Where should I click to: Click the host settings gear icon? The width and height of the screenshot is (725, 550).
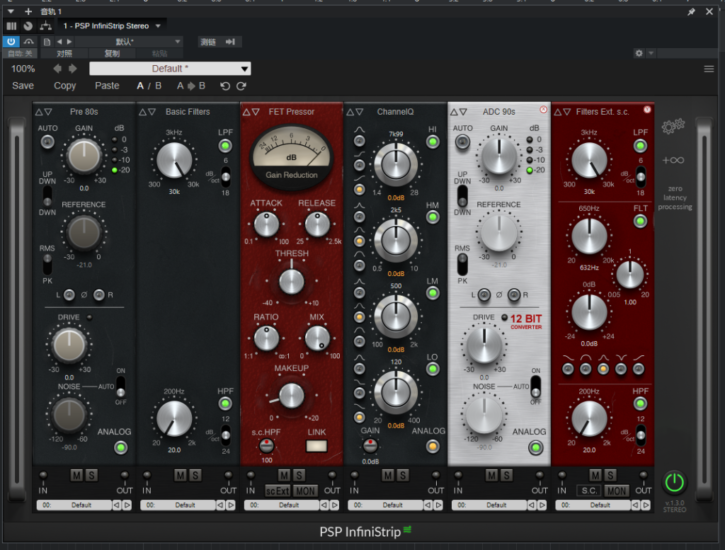click(640, 52)
